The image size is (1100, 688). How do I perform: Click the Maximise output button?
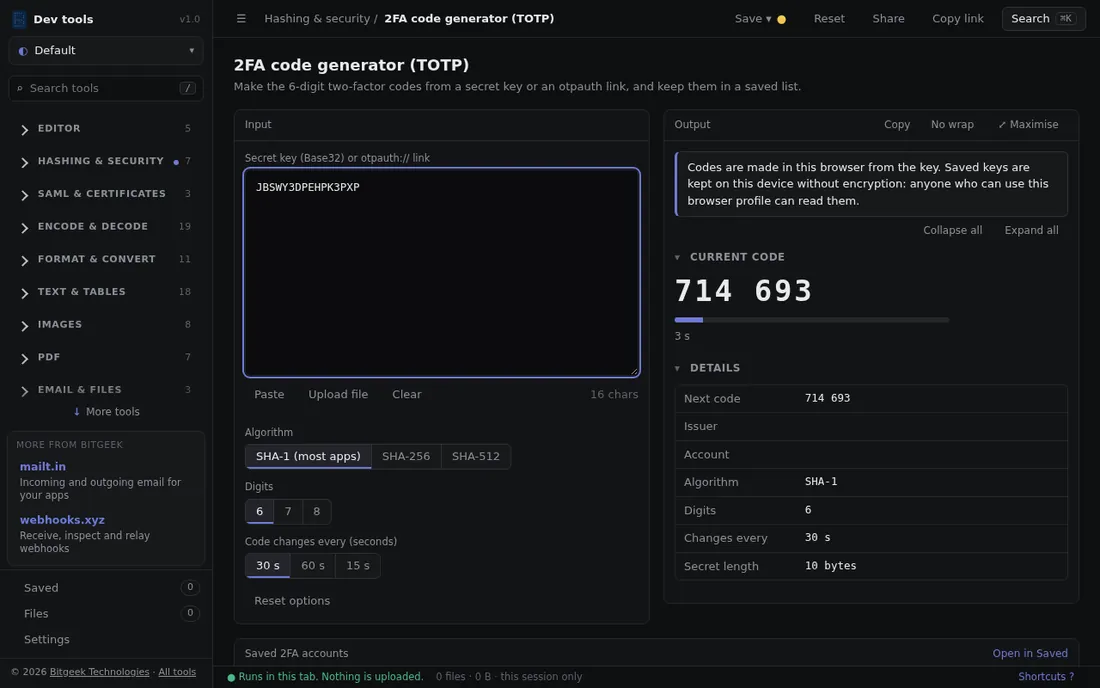(x=1028, y=124)
